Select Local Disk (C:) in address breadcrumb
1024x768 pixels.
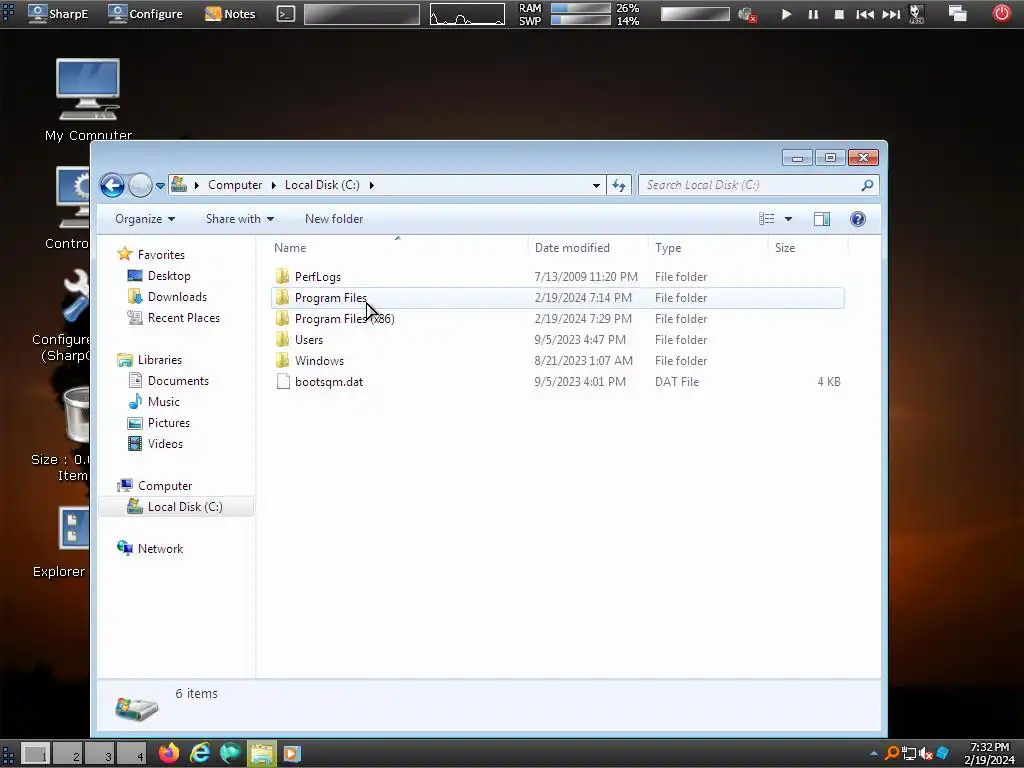coord(322,185)
